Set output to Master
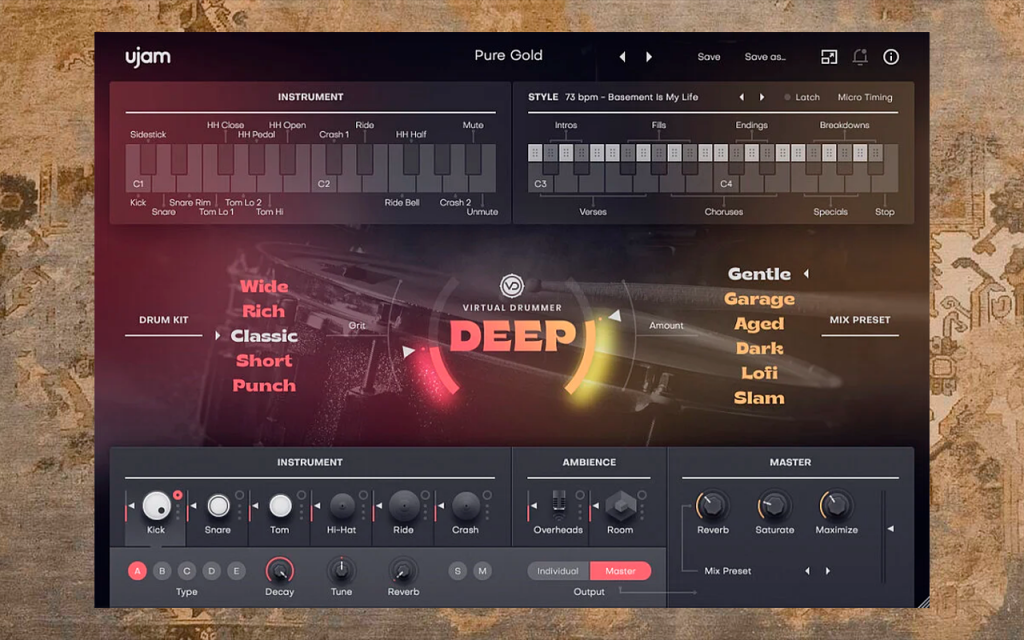The height and width of the screenshot is (640, 1024). click(x=620, y=571)
